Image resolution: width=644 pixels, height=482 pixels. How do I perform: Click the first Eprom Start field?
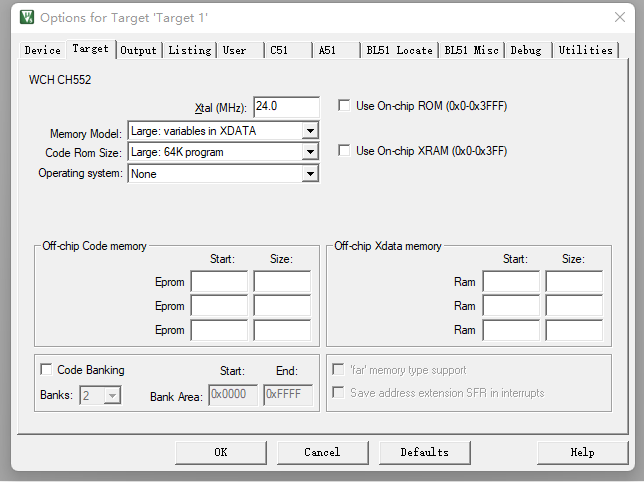tap(219, 282)
